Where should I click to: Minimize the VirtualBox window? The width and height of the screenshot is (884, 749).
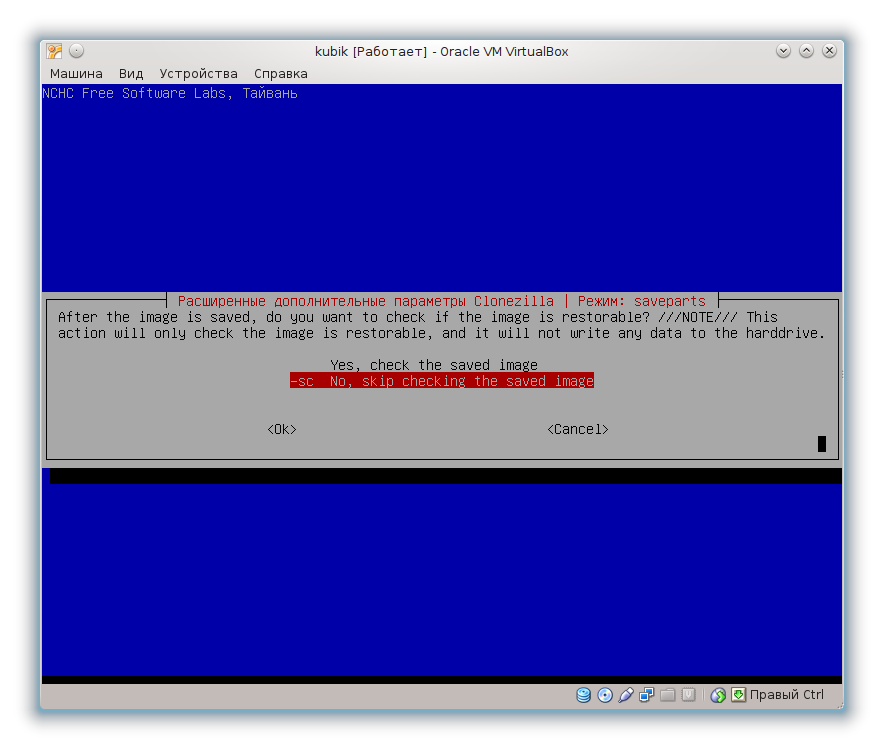783,51
